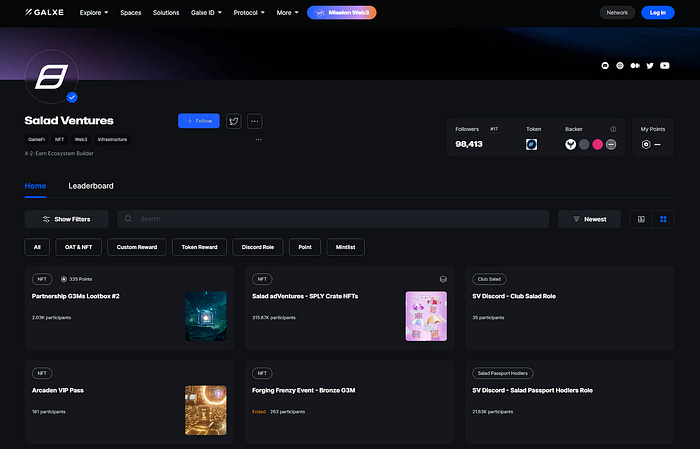
Task: Click the cube icon on SPLY Crate card
Action: click(x=443, y=279)
